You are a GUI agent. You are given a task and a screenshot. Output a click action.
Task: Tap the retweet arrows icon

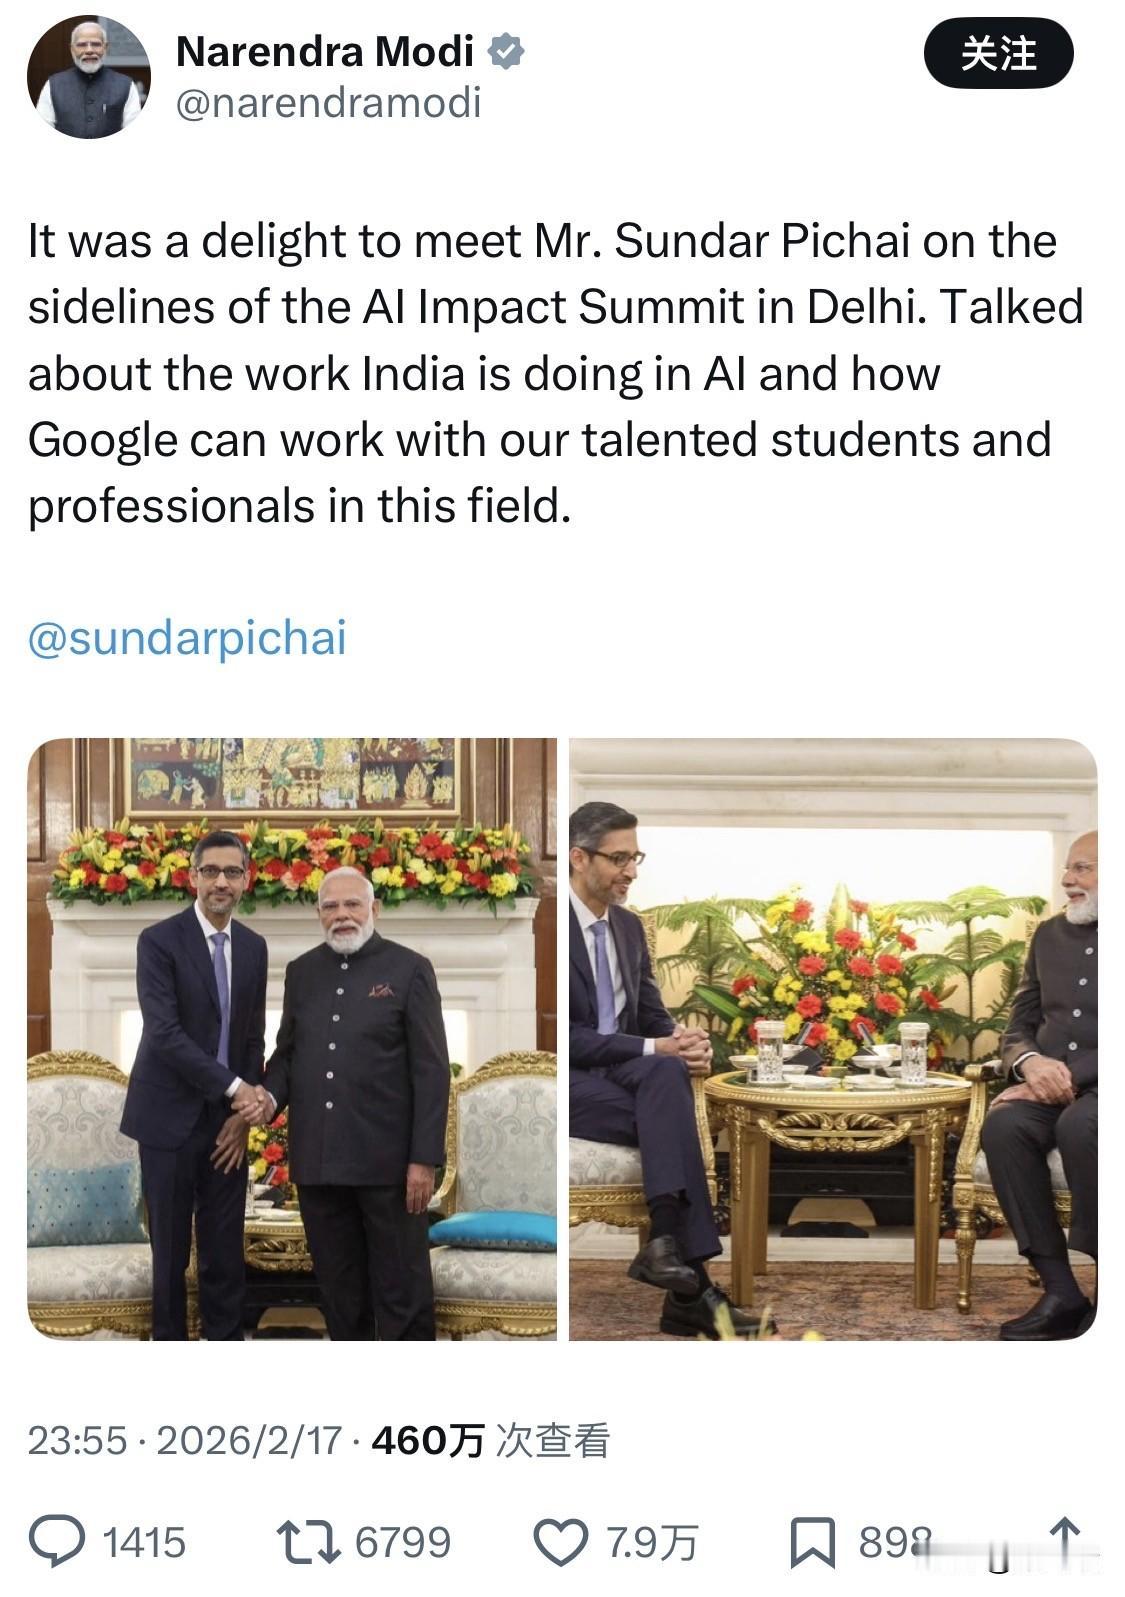[308, 1542]
